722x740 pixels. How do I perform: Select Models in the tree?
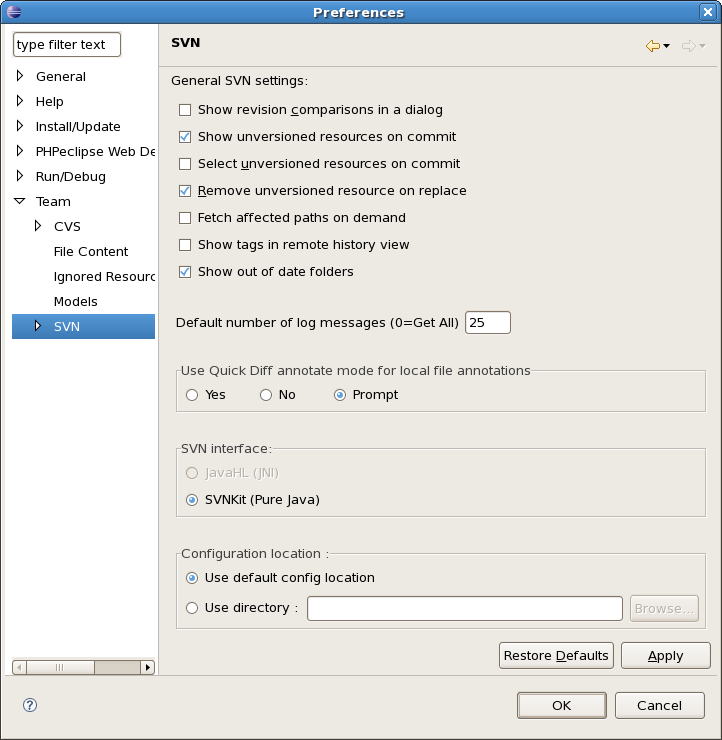tap(76, 302)
